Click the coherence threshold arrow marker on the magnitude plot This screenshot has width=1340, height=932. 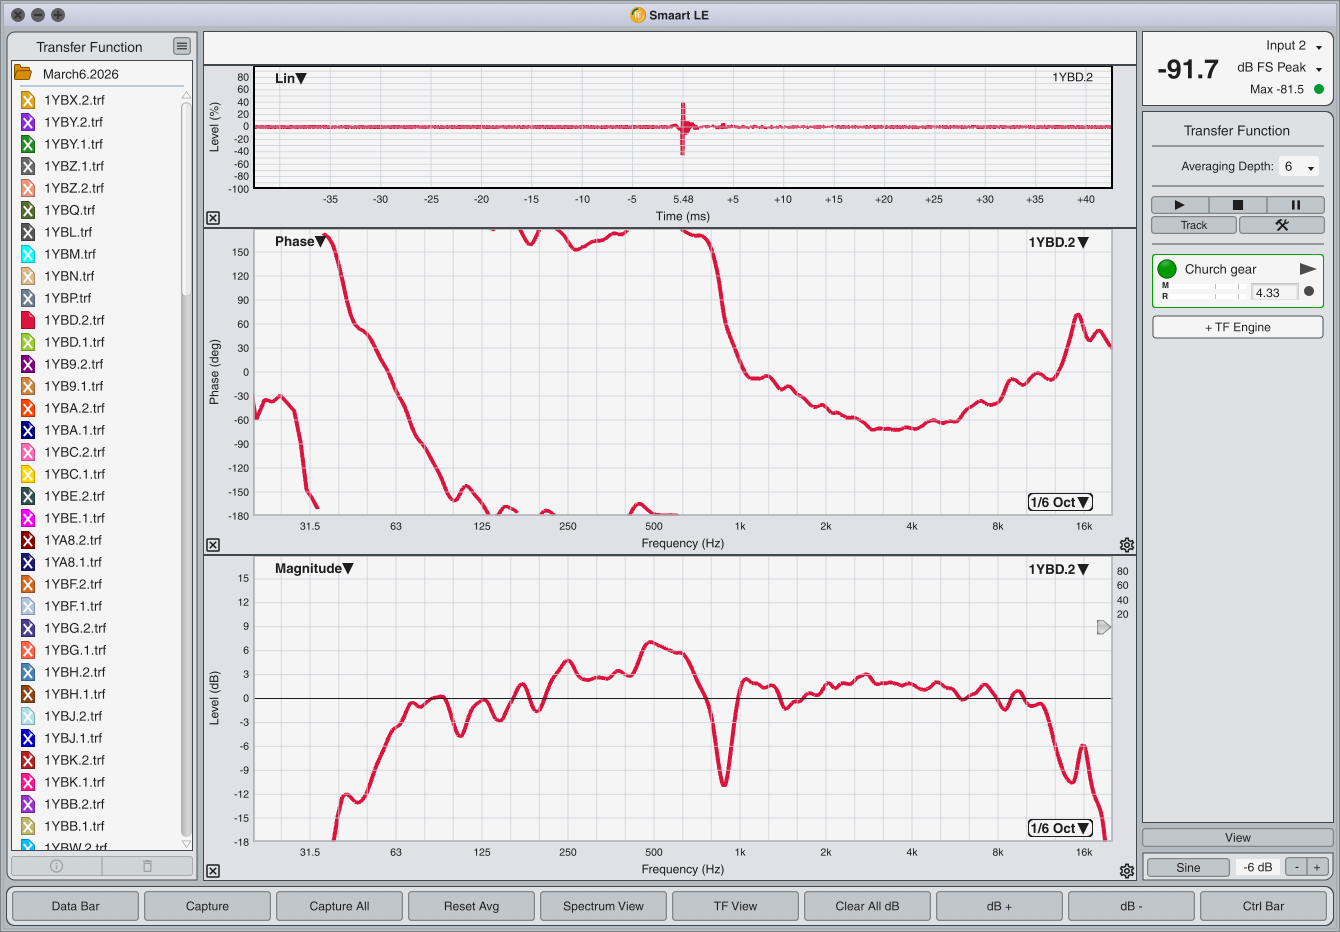click(1104, 627)
